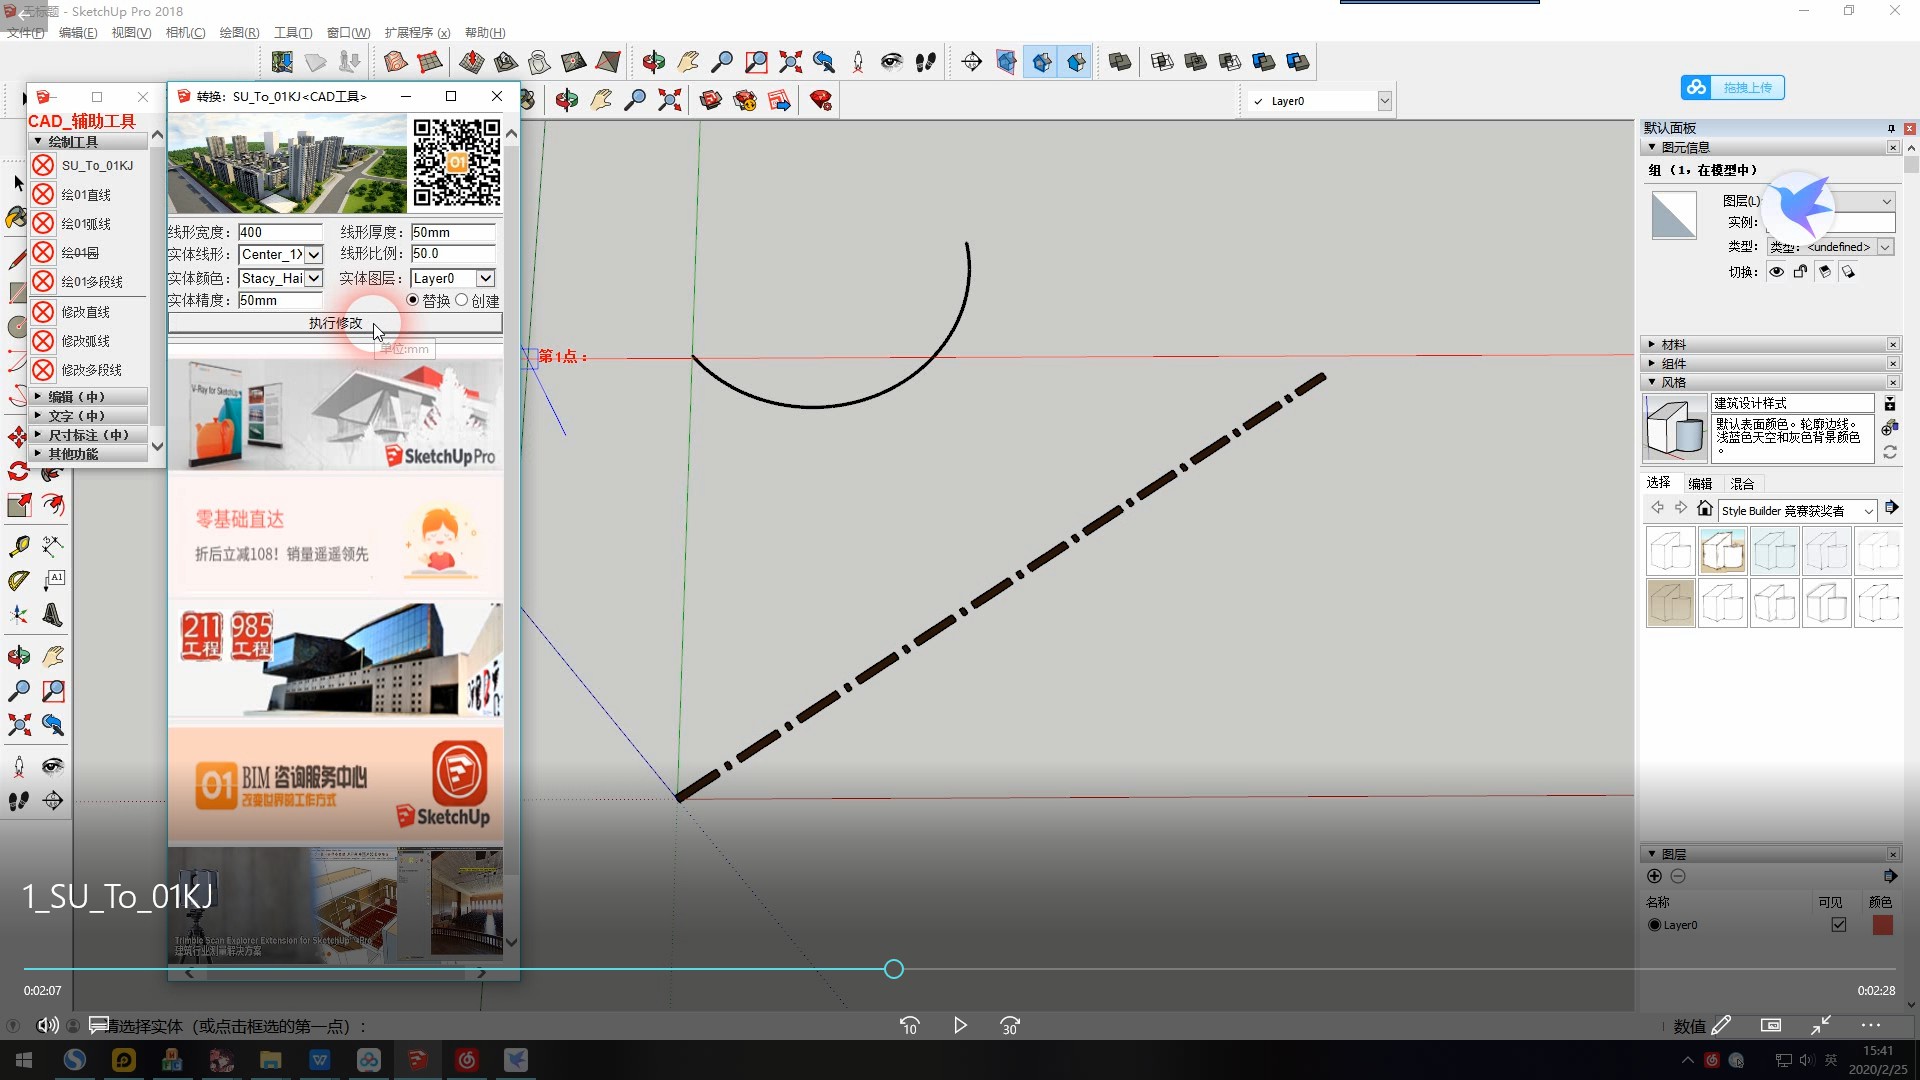Open the 3D Warehouse icon in second toolbar
Image resolution: width=1920 pixels, height=1080 pixels.
point(711,100)
